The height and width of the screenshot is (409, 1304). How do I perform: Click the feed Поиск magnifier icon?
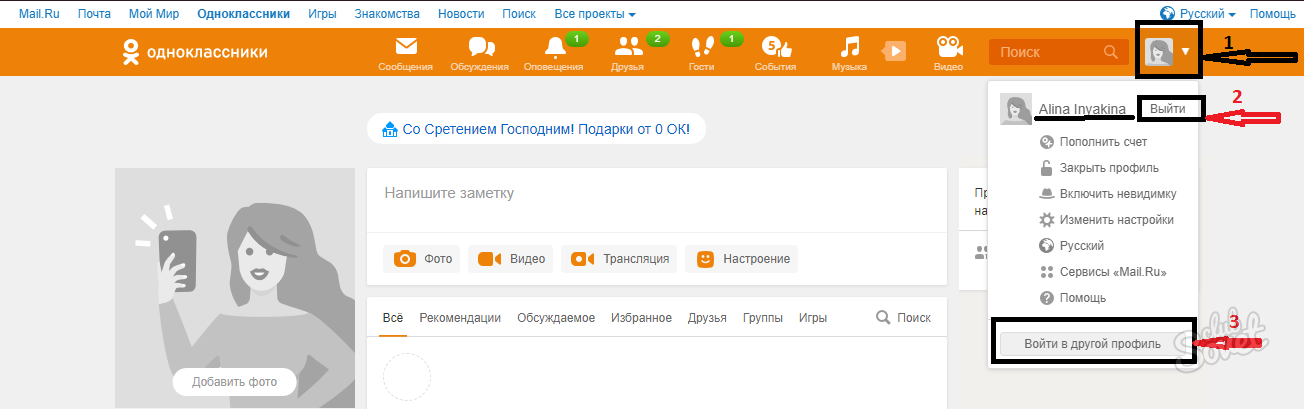click(883, 318)
